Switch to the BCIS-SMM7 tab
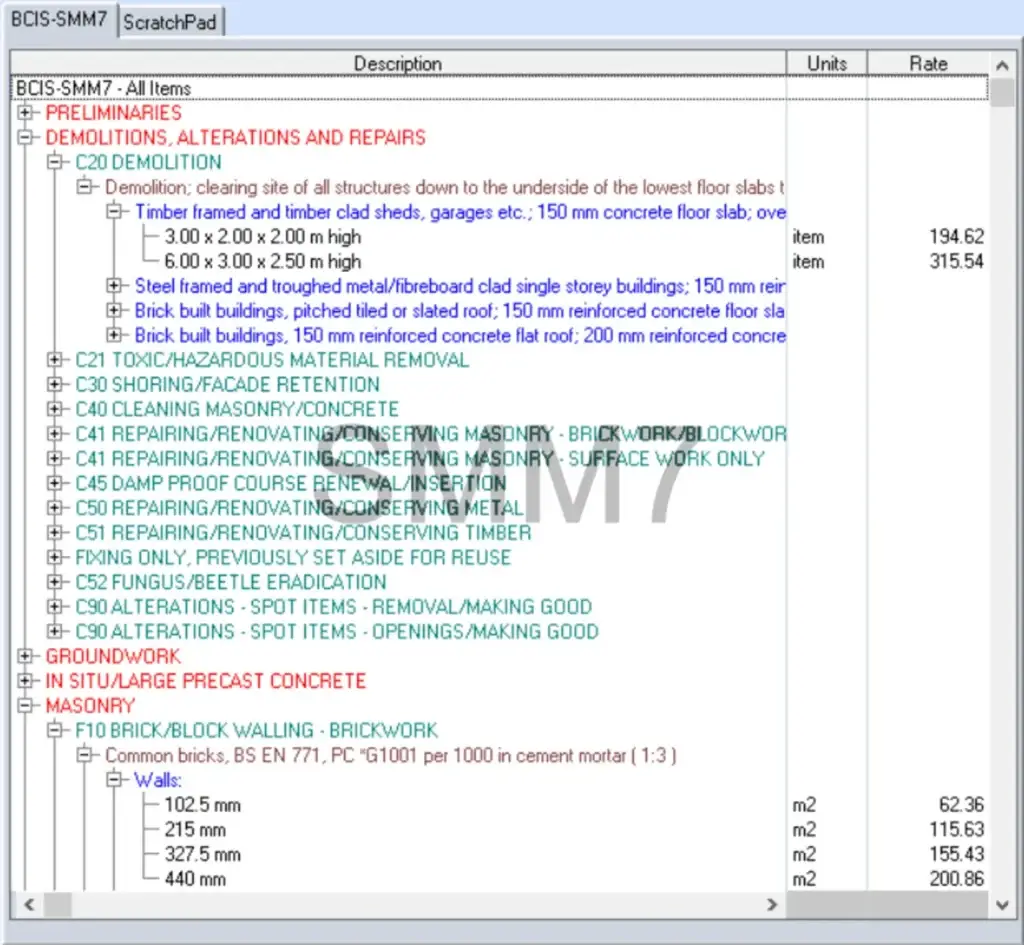Viewport: 1024px width, 945px height. tap(59, 20)
